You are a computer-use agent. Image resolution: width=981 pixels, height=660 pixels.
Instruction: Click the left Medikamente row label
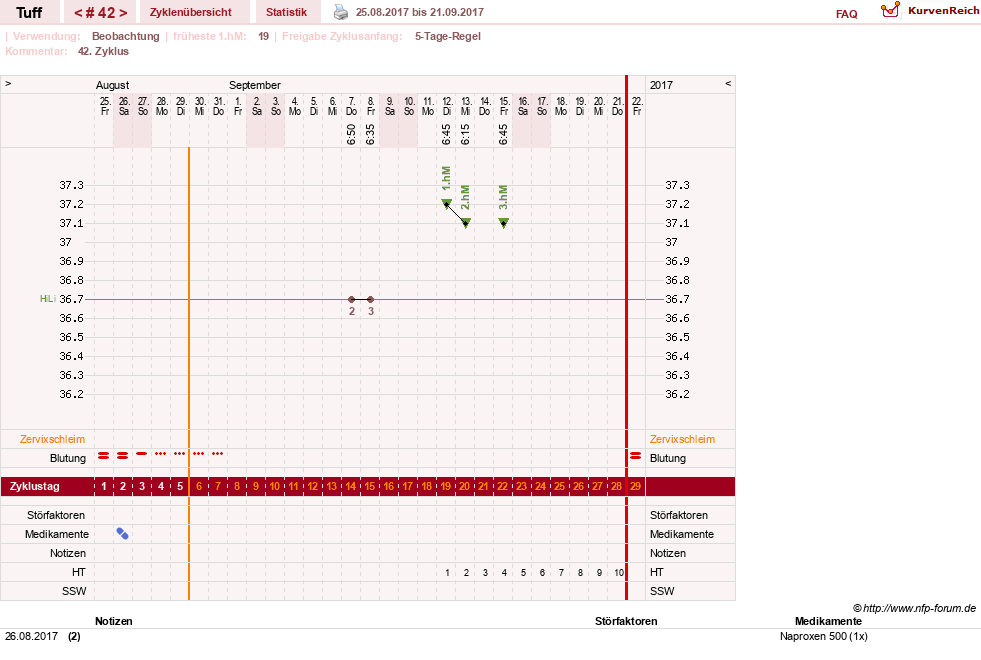tap(57, 534)
